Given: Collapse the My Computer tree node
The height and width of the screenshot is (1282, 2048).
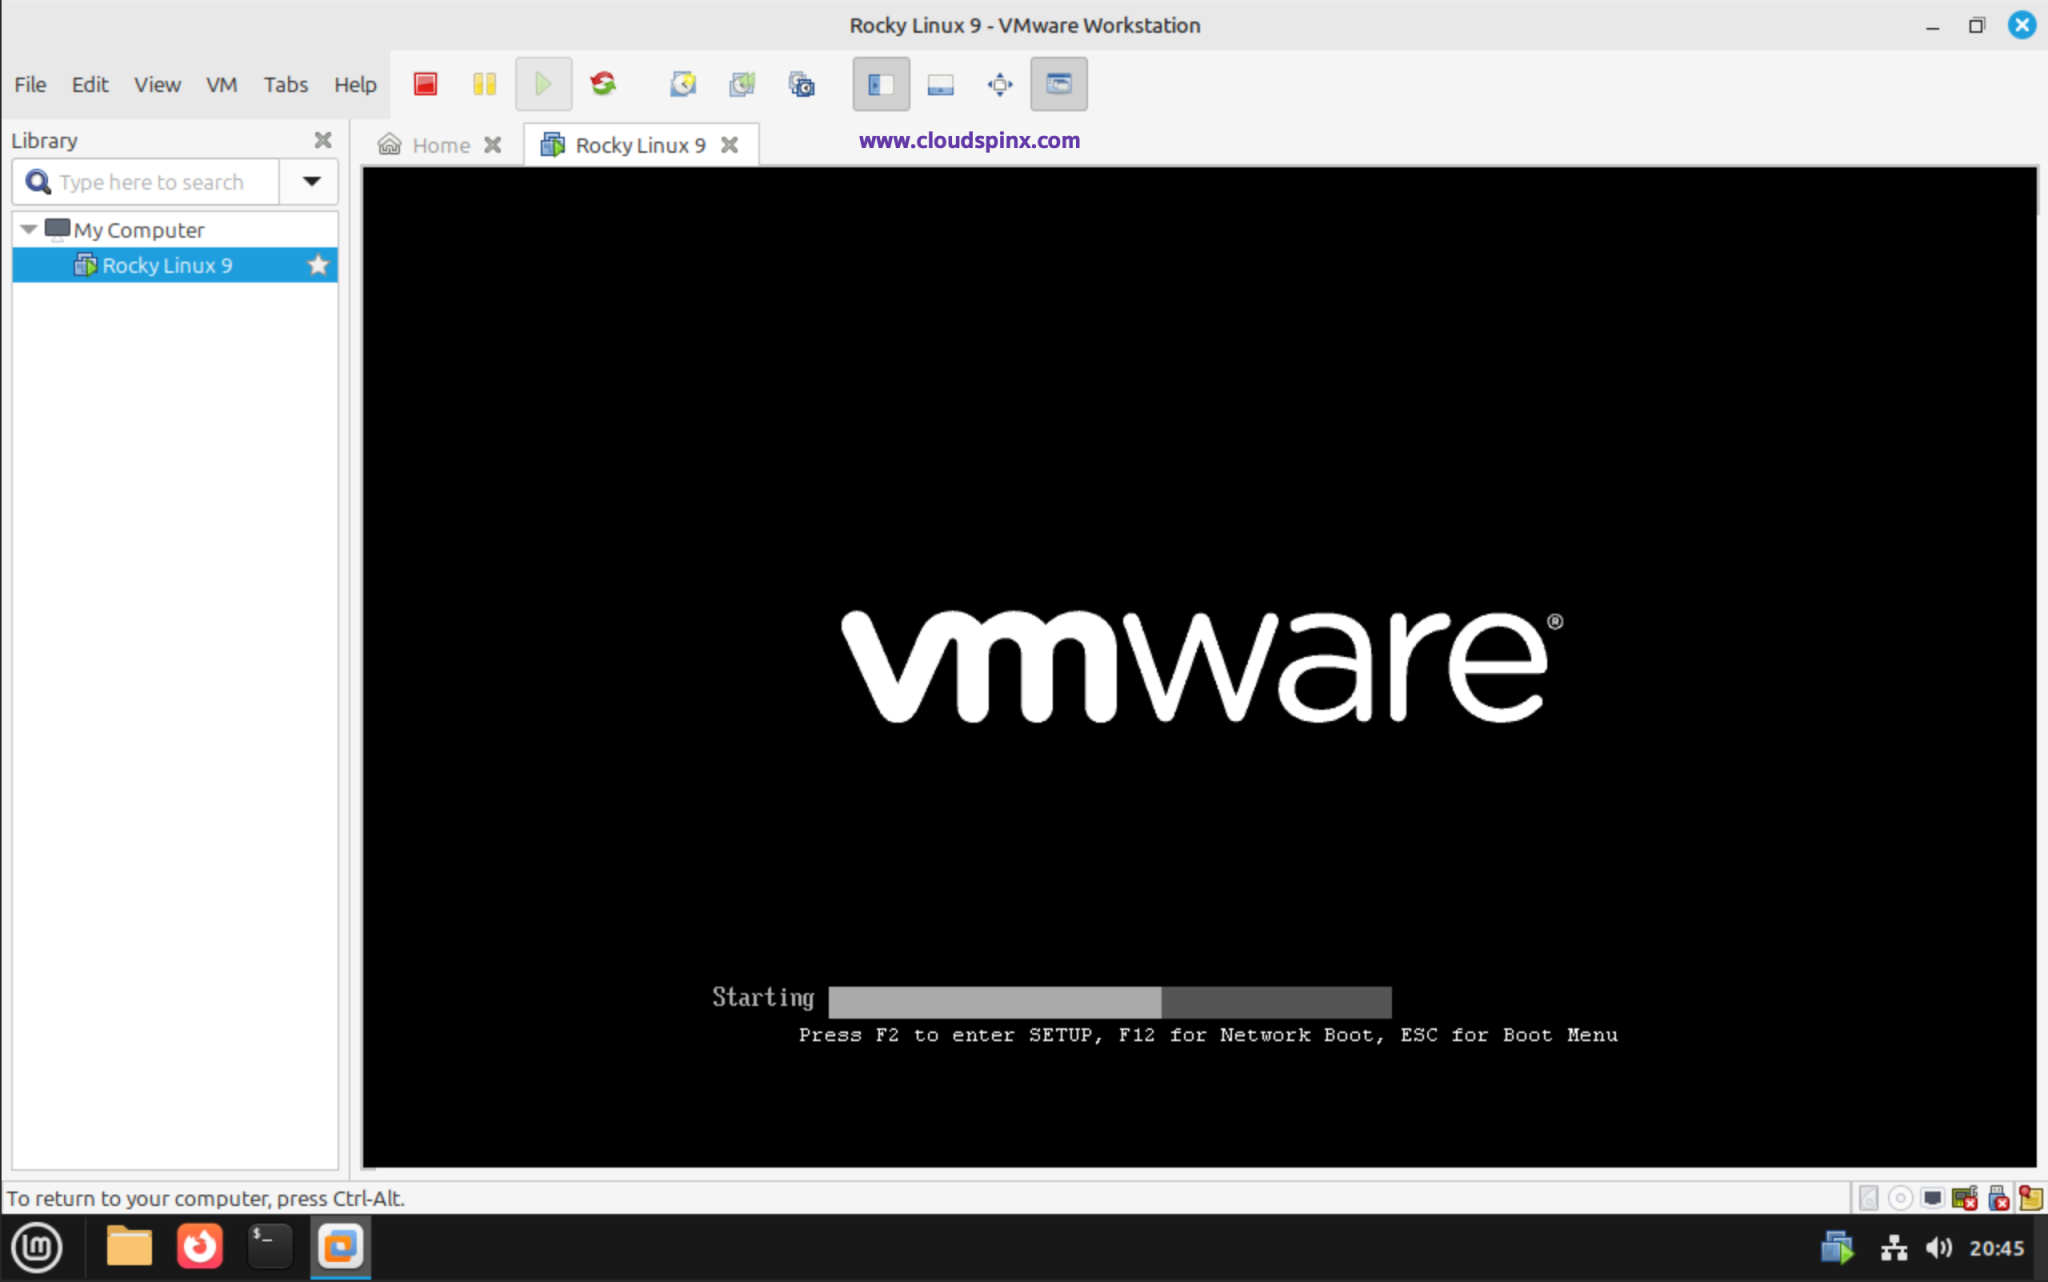Looking at the screenshot, I should [28, 229].
